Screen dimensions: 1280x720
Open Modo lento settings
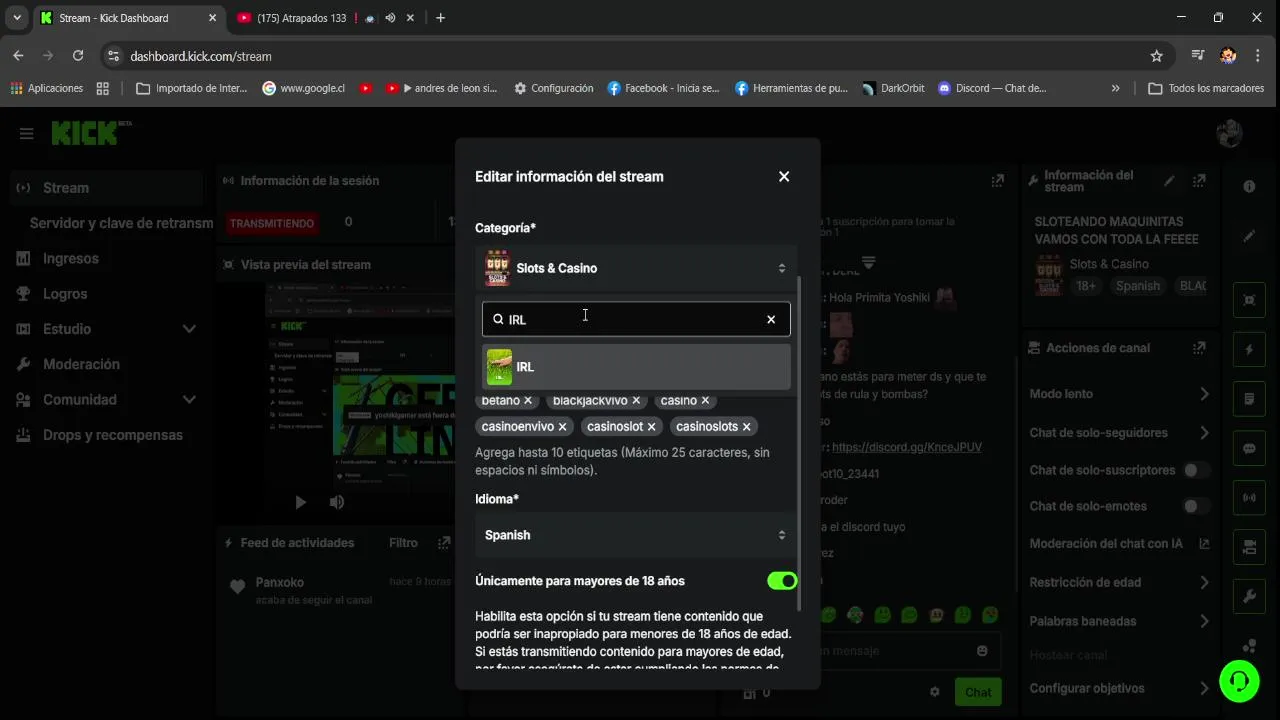pyautogui.click(x=1120, y=394)
